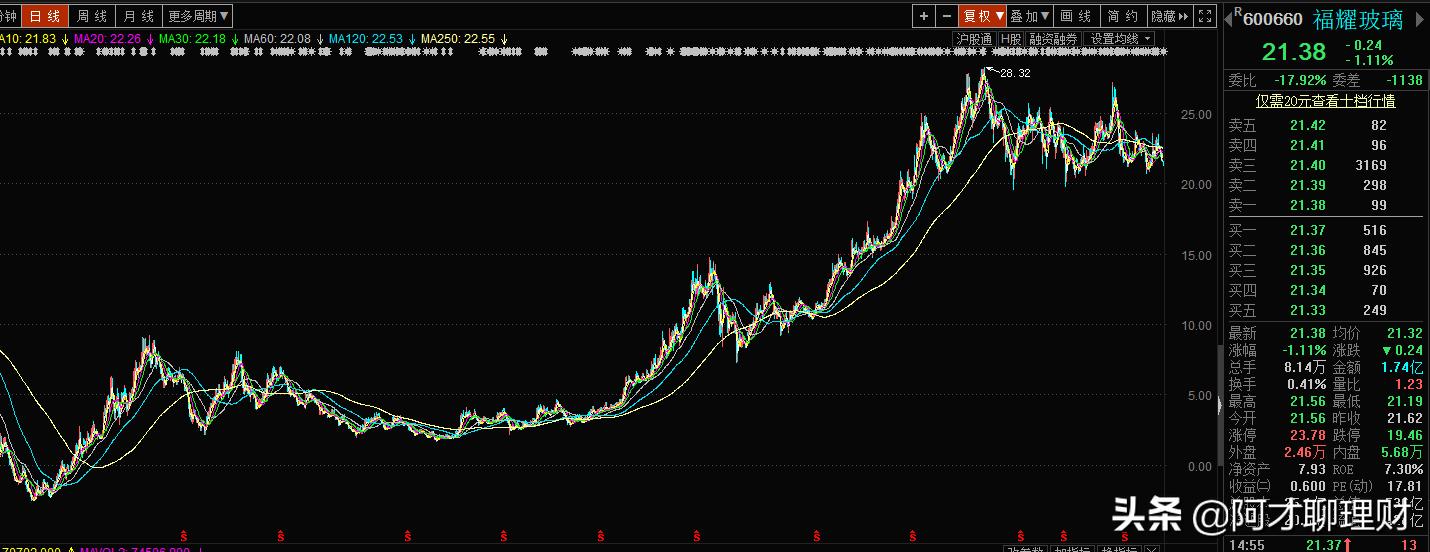
Task: Click 跌停 limit-down price 19.46
Action: 1404,435
